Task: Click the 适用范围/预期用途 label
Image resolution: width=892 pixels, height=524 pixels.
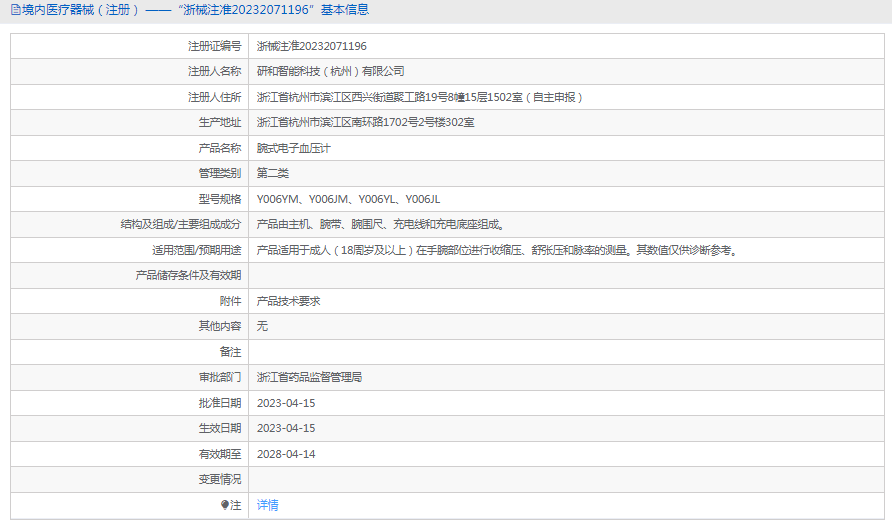Action: click(x=196, y=250)
